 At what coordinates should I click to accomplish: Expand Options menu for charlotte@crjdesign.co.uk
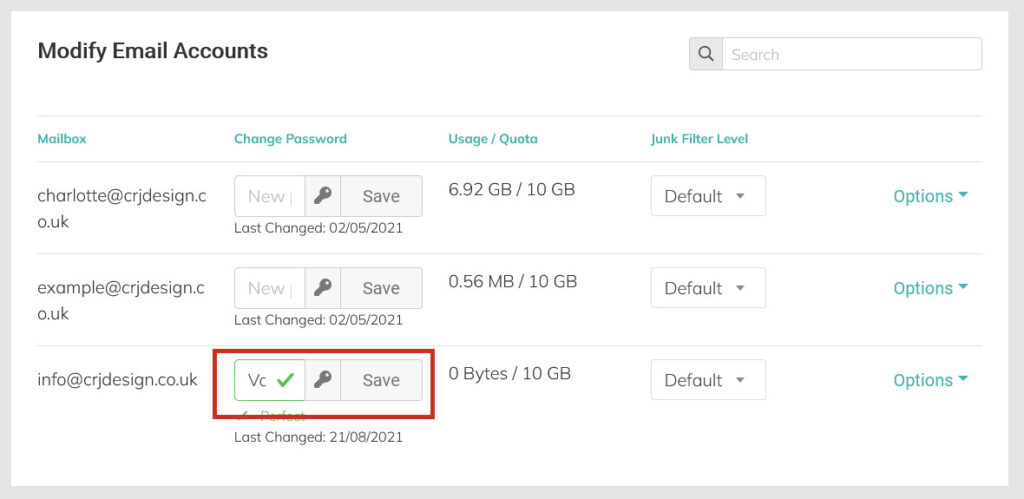pos(931,196)
